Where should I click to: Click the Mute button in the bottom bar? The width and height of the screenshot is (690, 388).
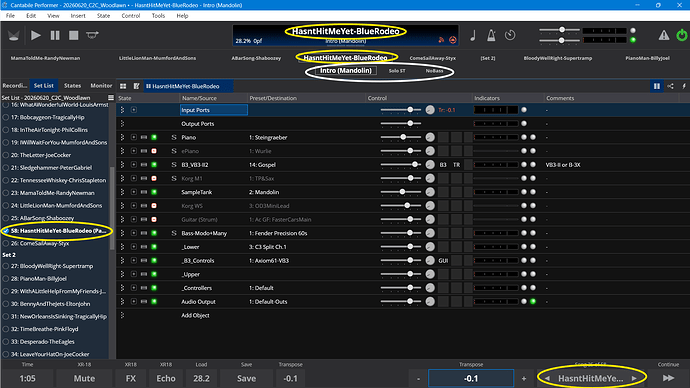pos(84,378)
